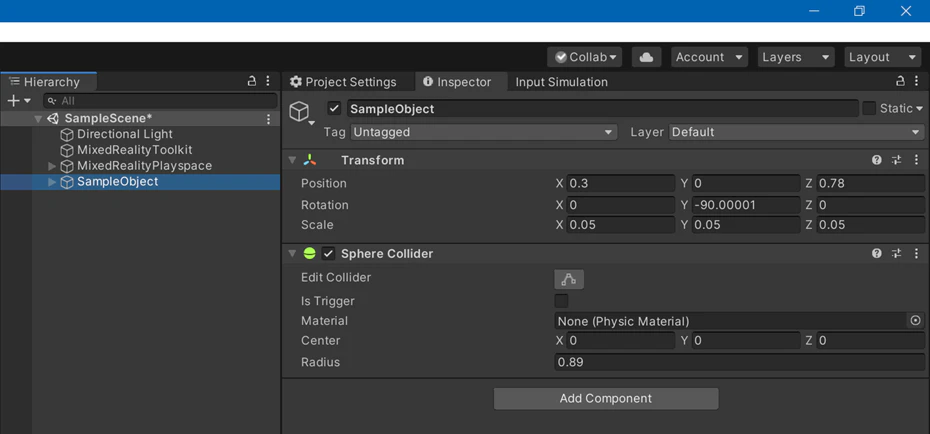Click Rotation Y field showing -90.00001
Image resolution: width=930 pixels, height=434 pixels.
click(746, 205)
